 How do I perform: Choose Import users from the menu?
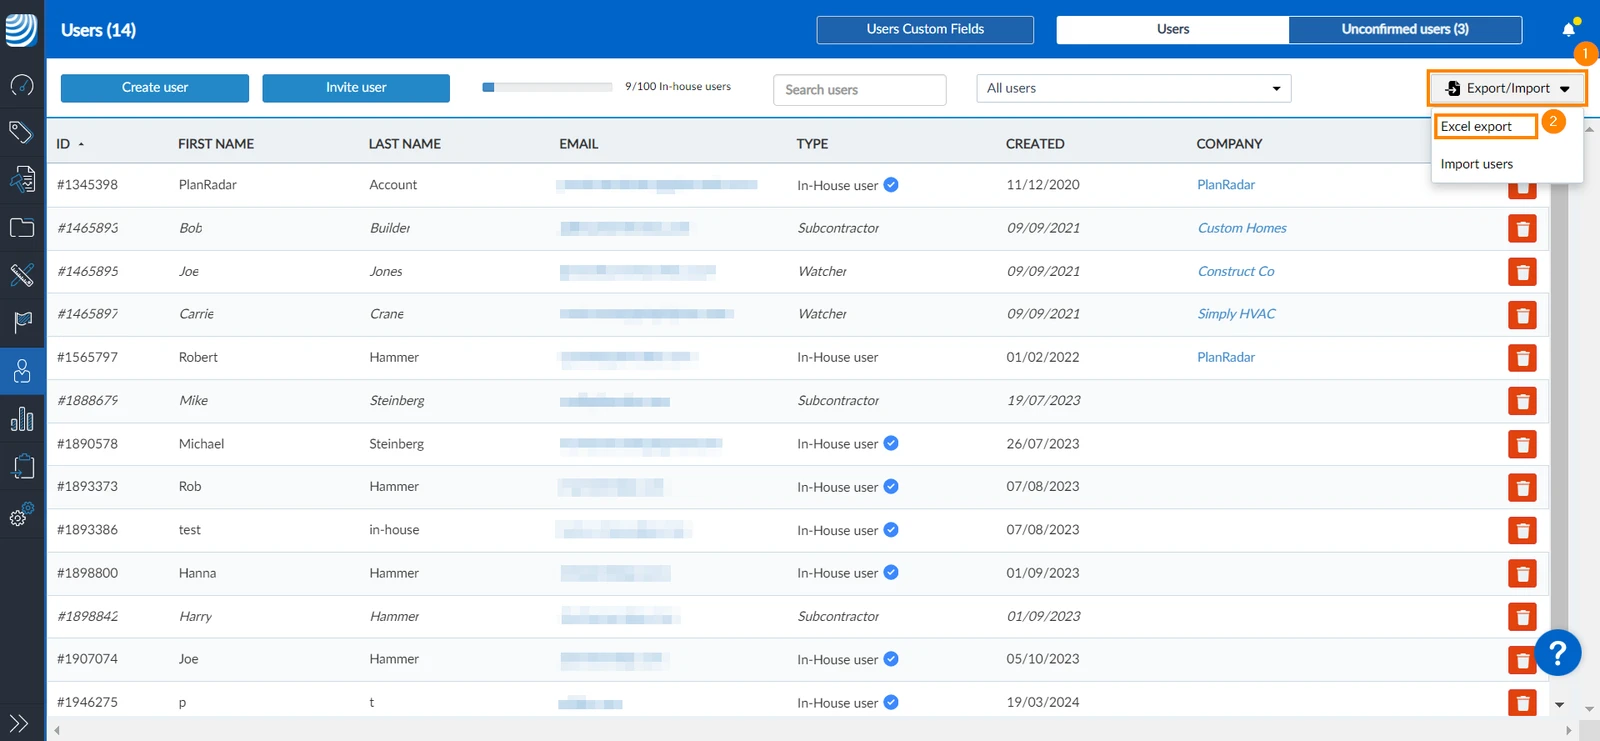(x=1477, y=164)
